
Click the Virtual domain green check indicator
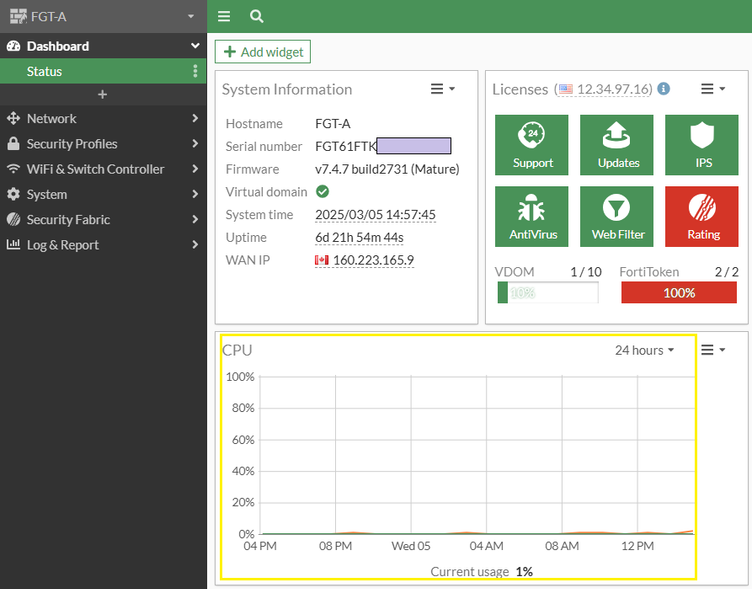point(322,191)
